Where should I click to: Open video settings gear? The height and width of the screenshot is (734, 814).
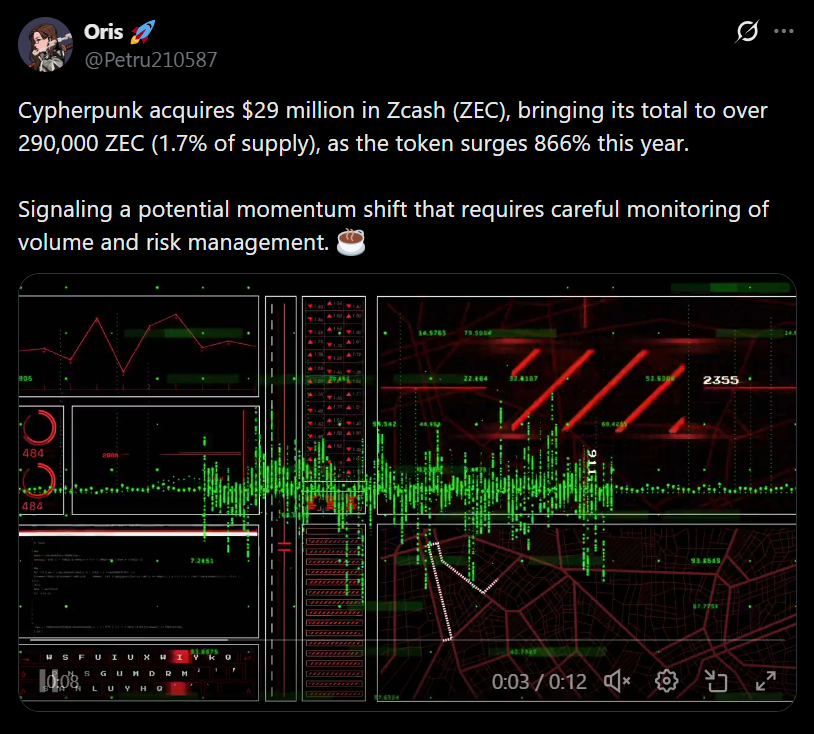pyautogui.click(x=667, y=681)
